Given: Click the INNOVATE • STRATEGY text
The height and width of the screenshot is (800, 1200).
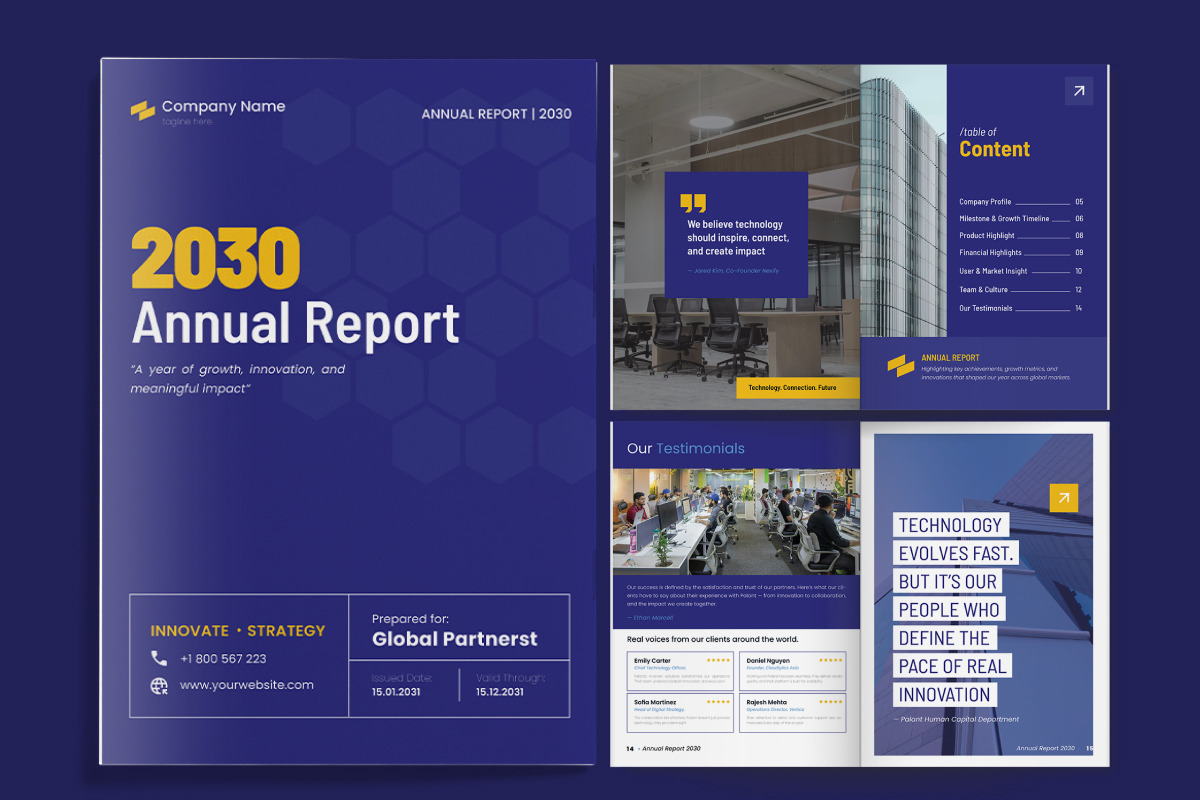Looking at the screenshot, I should pyautogui.click(x=238, y=630).
